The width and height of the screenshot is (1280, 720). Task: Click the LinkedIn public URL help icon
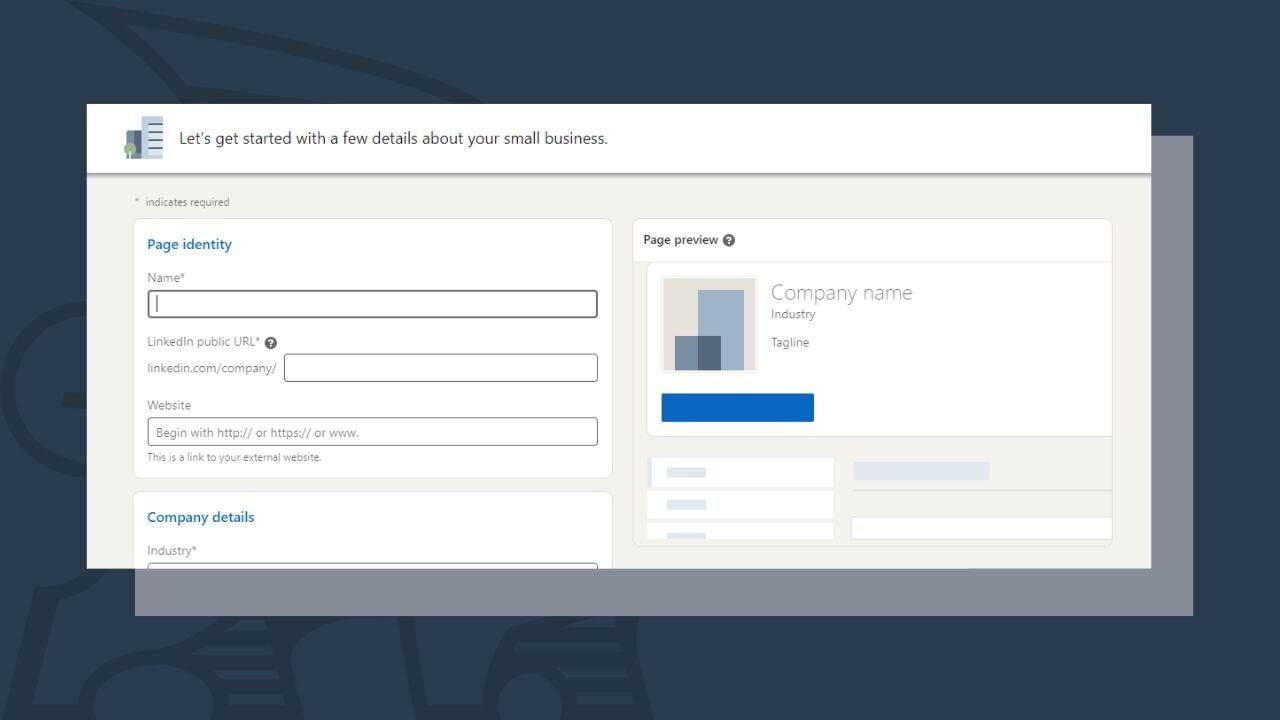(x=271, y=343)
